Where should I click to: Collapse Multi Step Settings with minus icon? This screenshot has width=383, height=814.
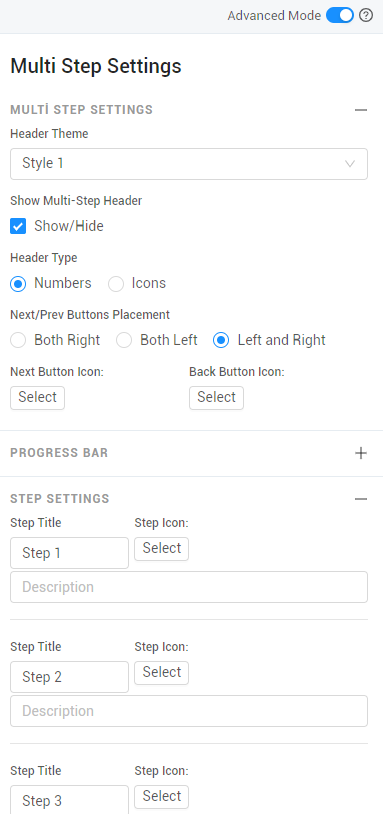click(x=361, y=110)
